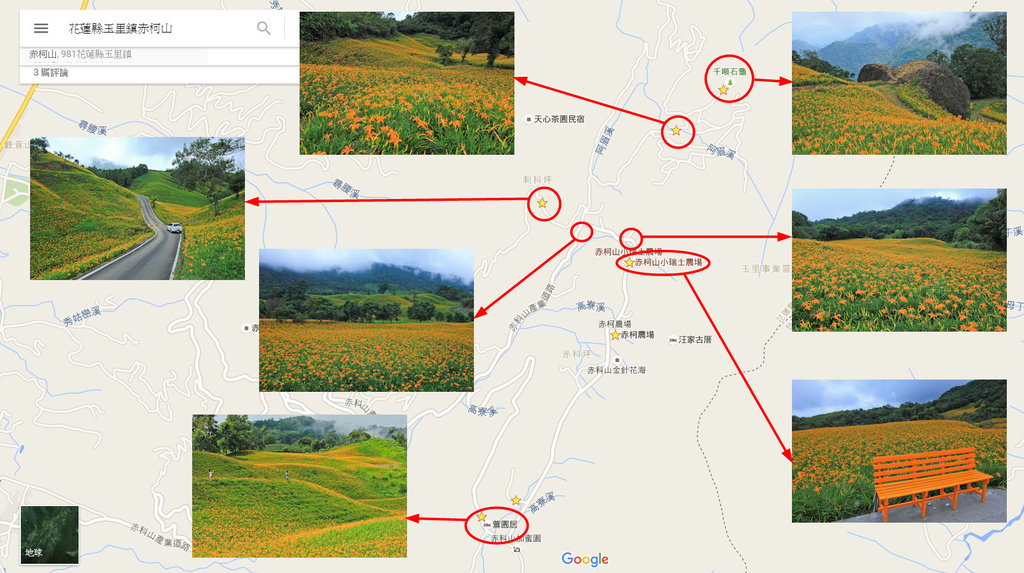Click the search box with 花蓮縣玉里鎮赤柯山

(x=150, y=28)
